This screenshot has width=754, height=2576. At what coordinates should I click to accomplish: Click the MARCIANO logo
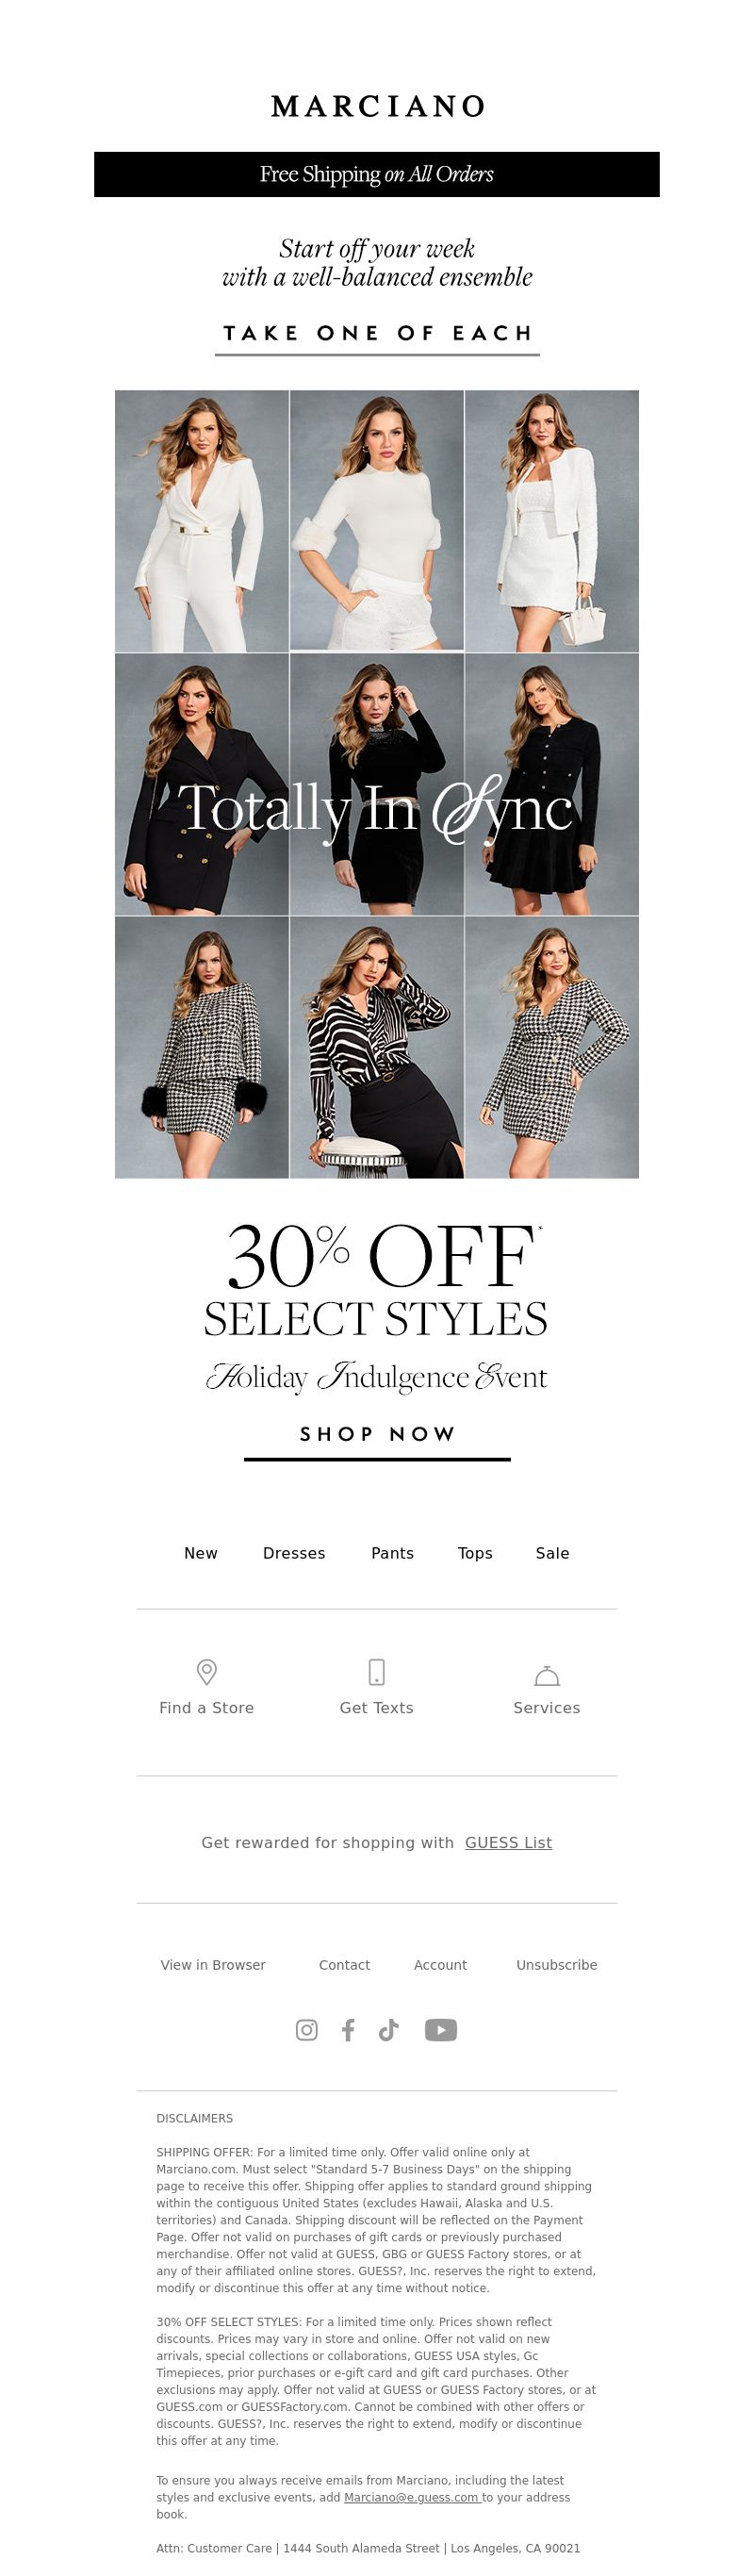(378, 106)
